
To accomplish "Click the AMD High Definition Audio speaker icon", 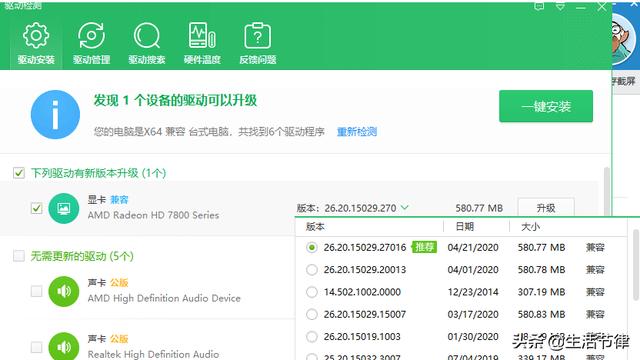I will coord(64,291).
